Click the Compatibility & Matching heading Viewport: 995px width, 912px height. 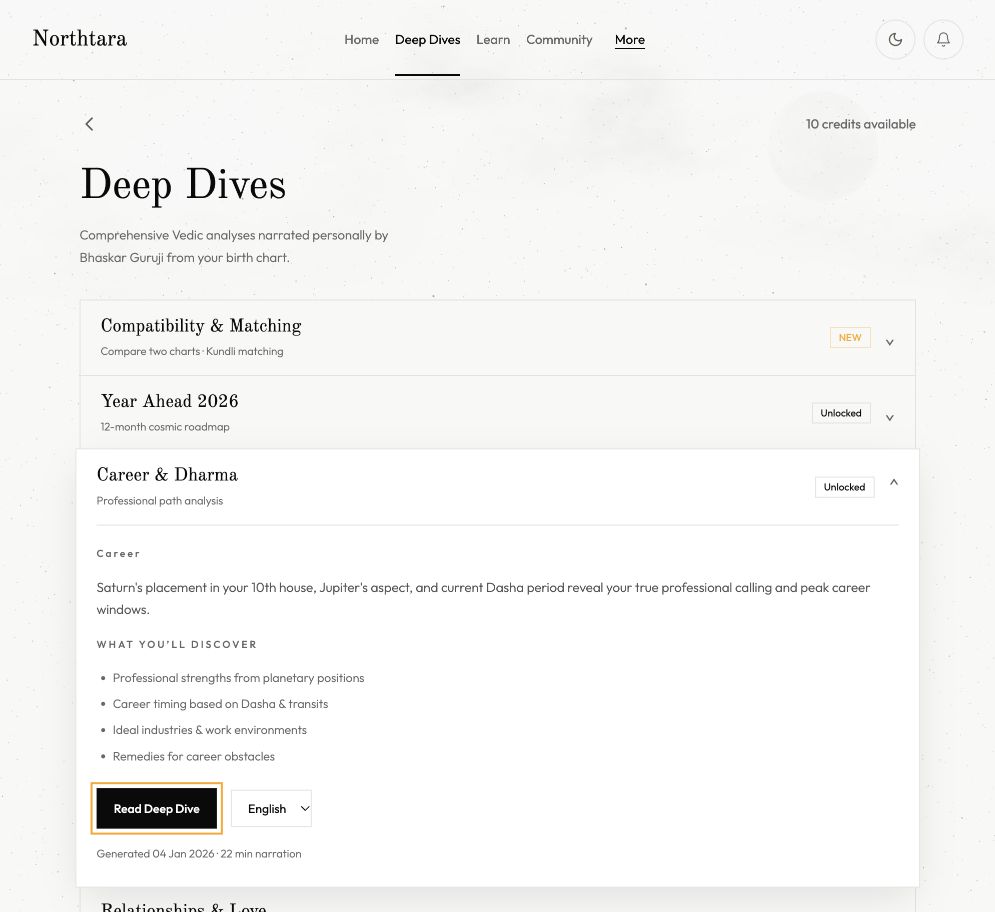pyautogui.click(x=201, y=326)
